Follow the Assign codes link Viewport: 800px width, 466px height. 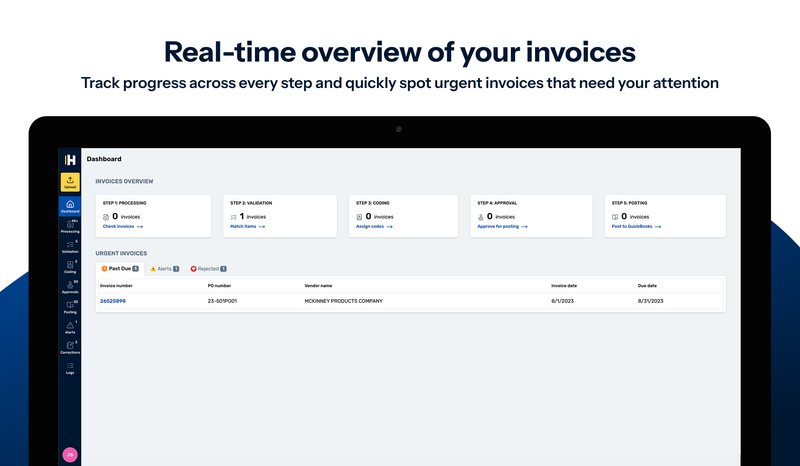pos(374,226)
